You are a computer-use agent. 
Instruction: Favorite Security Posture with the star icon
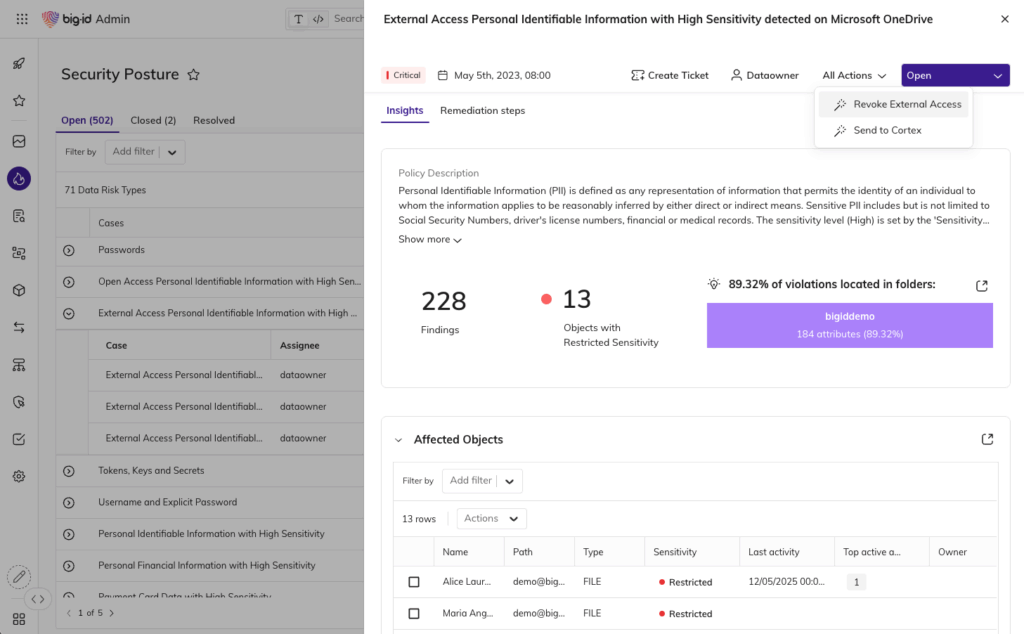point(194,75)
